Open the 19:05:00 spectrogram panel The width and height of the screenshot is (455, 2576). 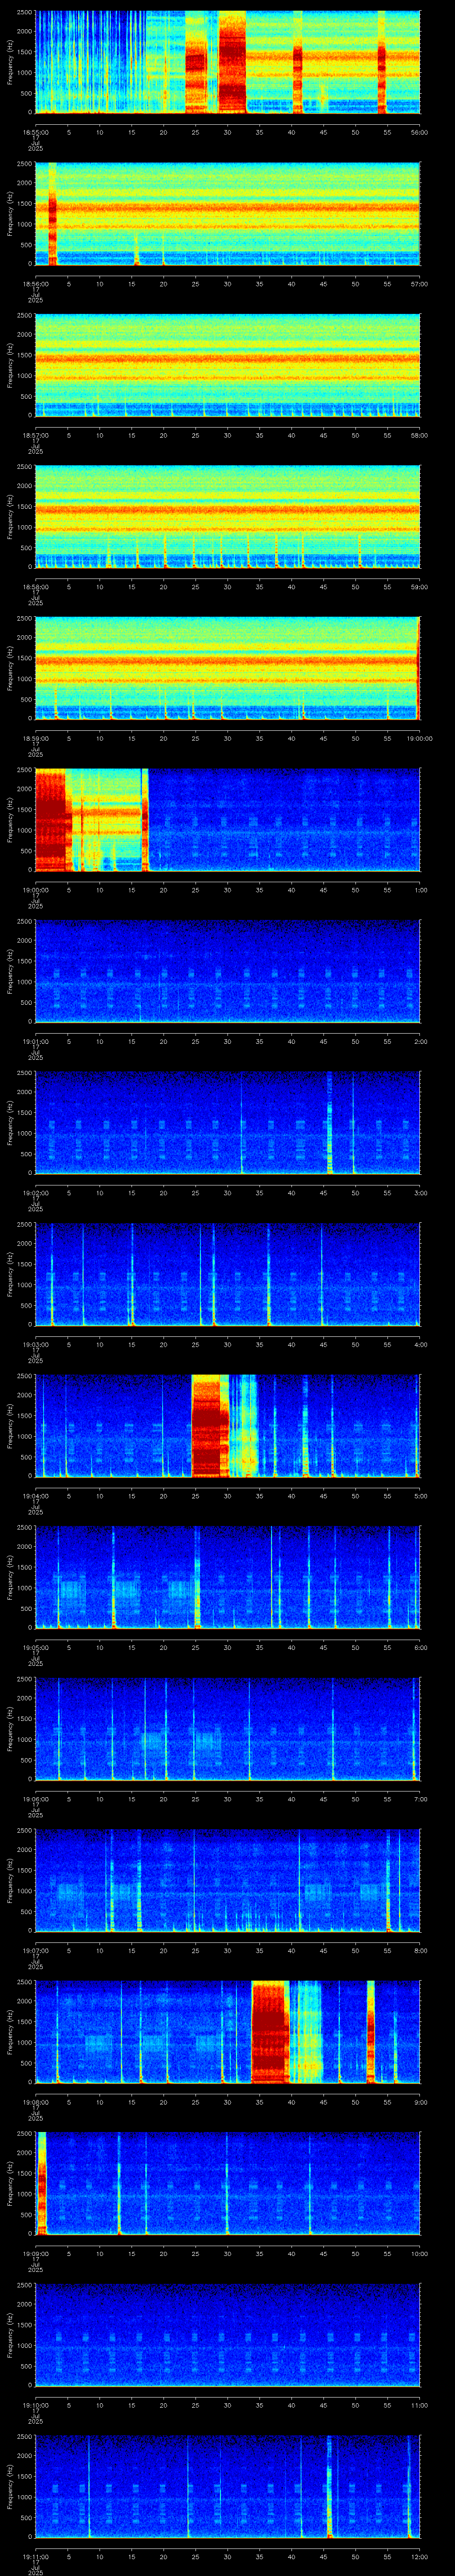point(228,1577)
